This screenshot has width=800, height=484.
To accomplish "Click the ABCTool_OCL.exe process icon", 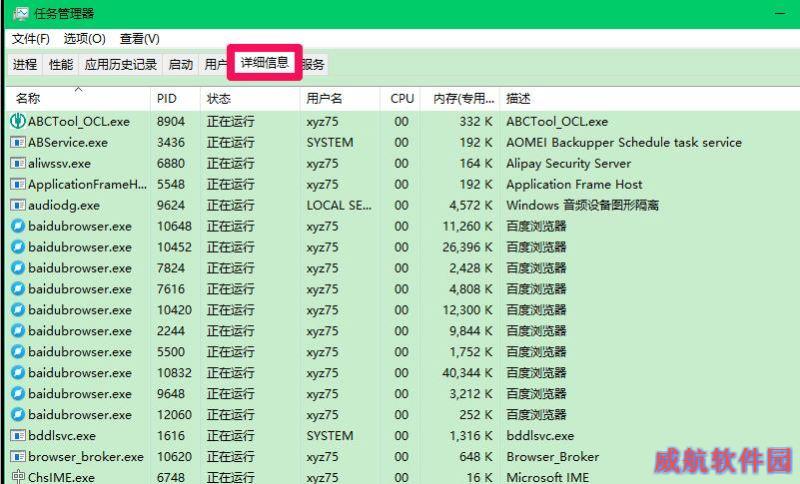I will coord(18,121).
